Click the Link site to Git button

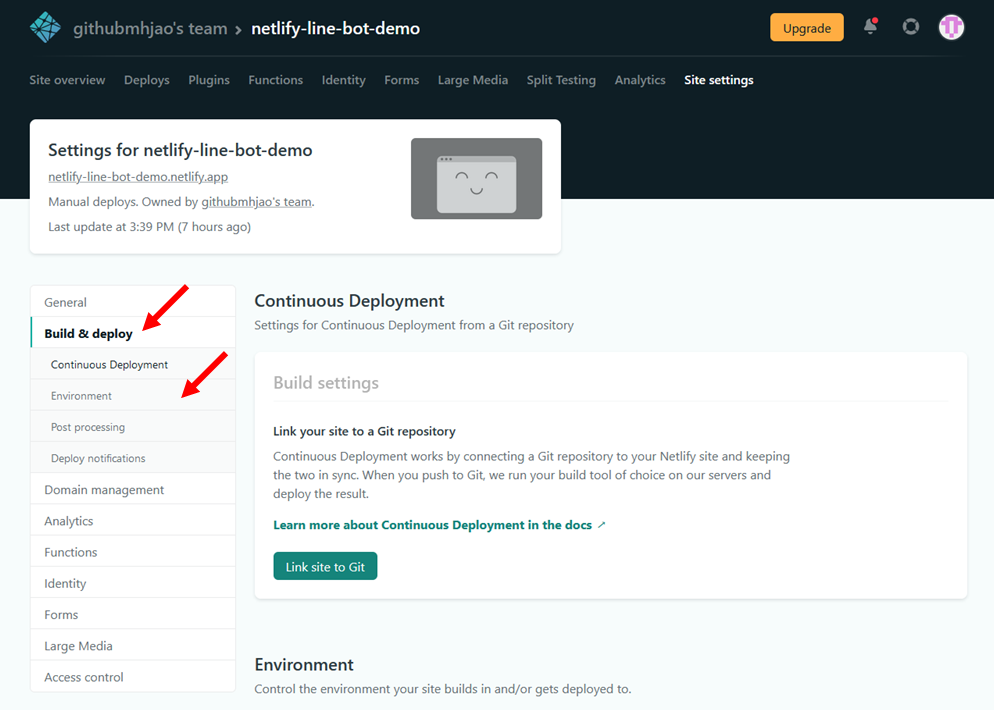click(325, 566)
